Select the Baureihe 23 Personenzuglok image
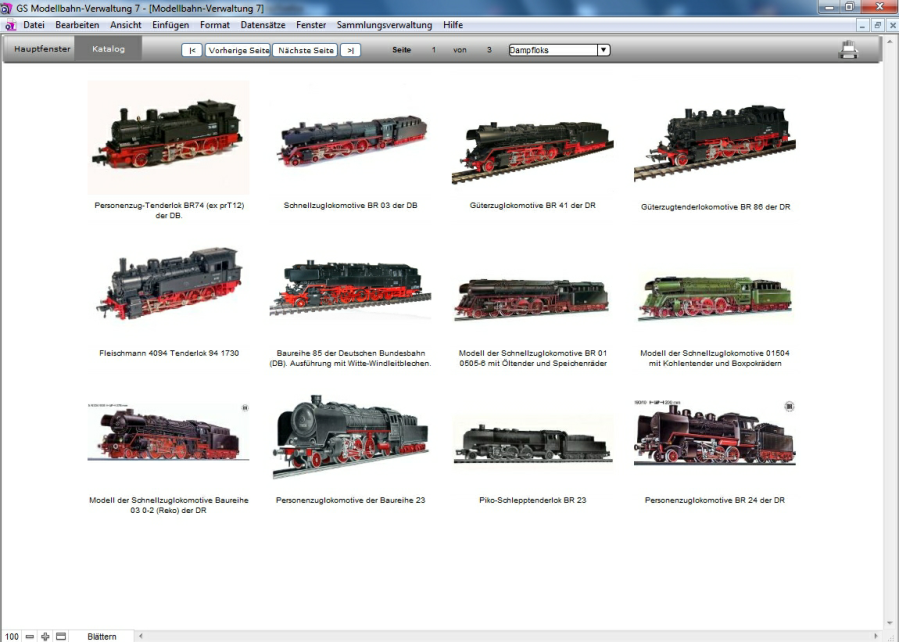This screenshot has height=642, width=900. tap(350, 436)
